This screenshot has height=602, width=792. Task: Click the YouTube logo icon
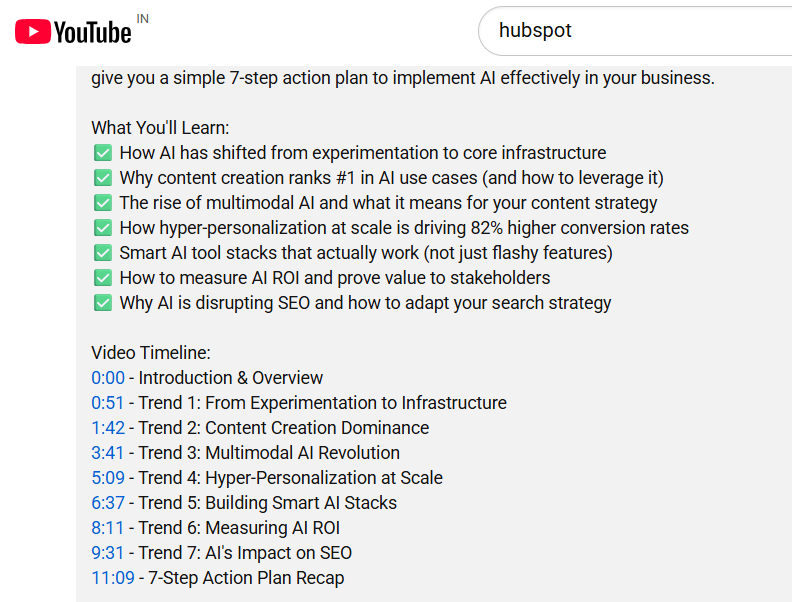point(33,32)
